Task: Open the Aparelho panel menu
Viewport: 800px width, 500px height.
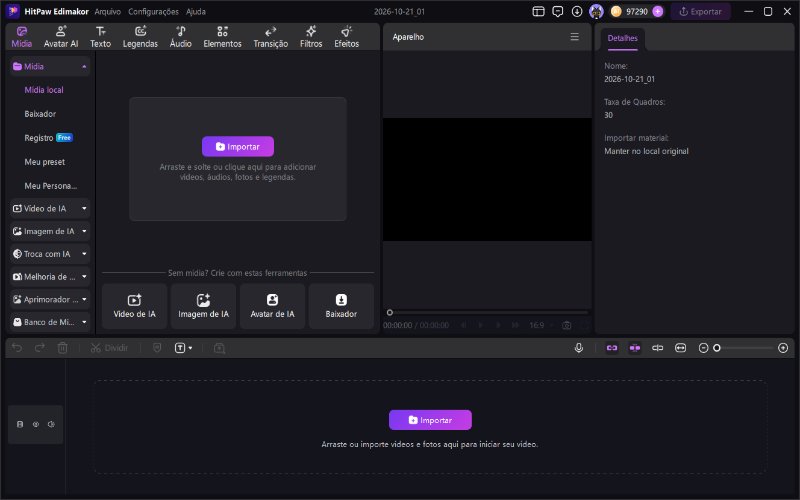Action: [574, 37]
